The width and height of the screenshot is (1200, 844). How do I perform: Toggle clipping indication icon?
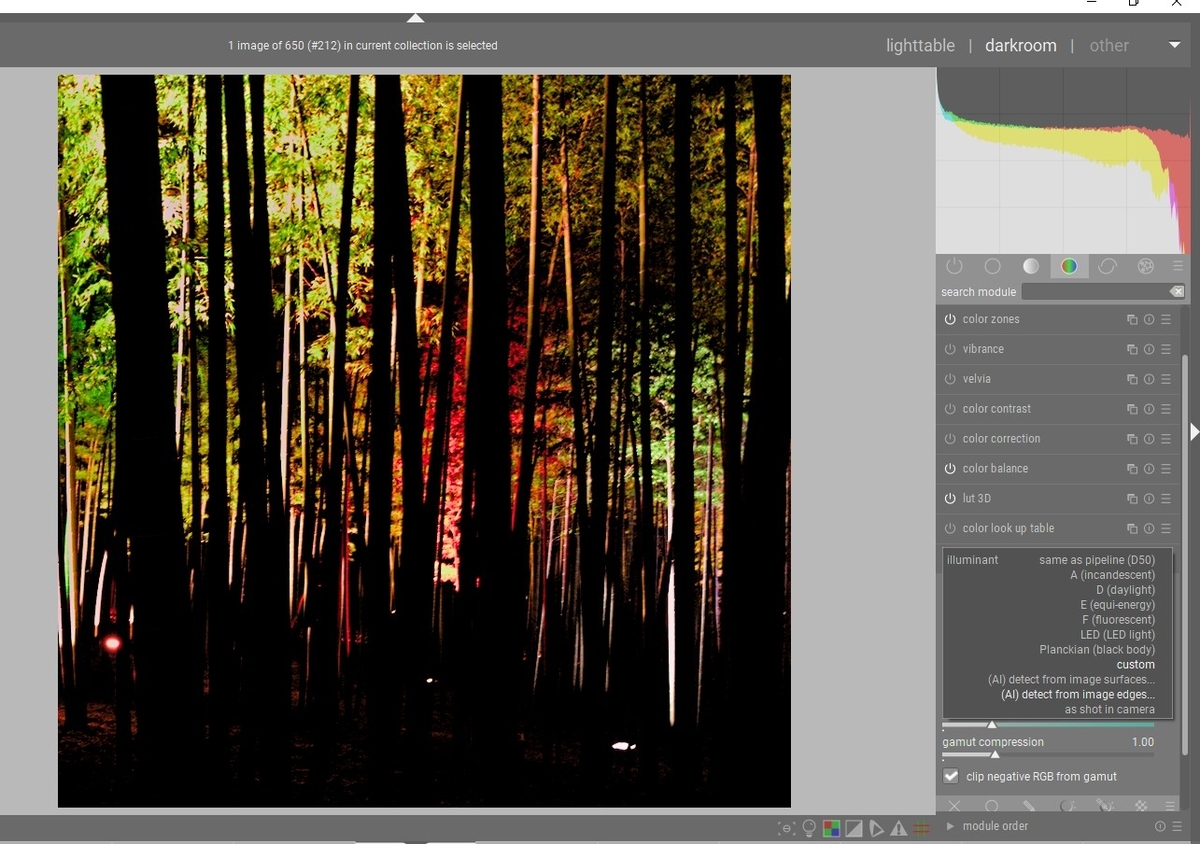(x=854, y=828)
